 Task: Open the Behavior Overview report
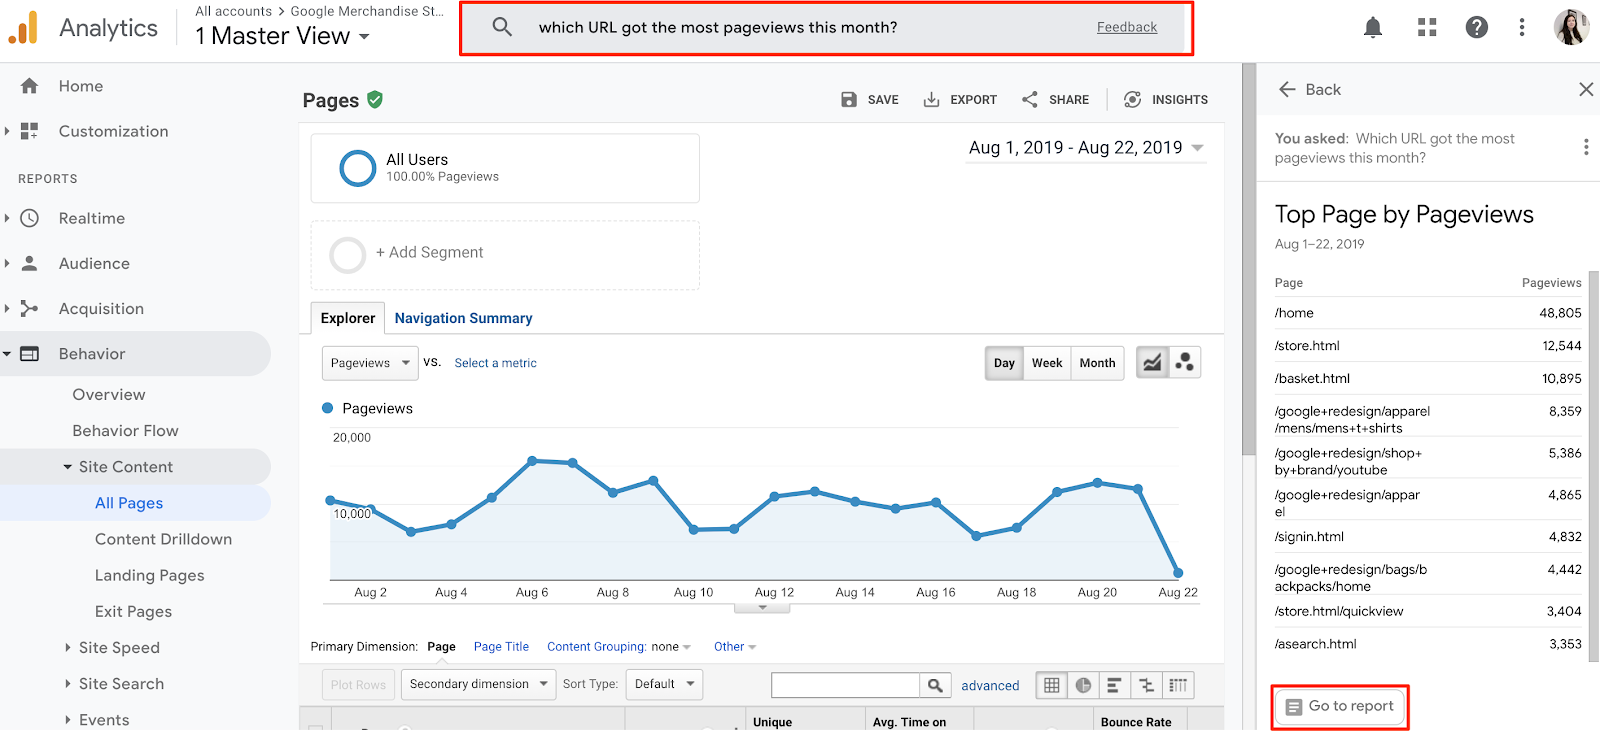point(109,395)
